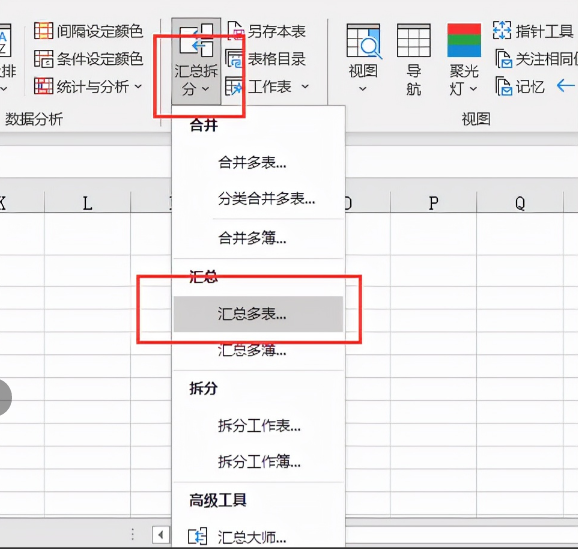This screenshot has height=549, width=578.
Task: Select 汇总多簿... menu item
Action: pyautogui.click(x=258, y=350)
